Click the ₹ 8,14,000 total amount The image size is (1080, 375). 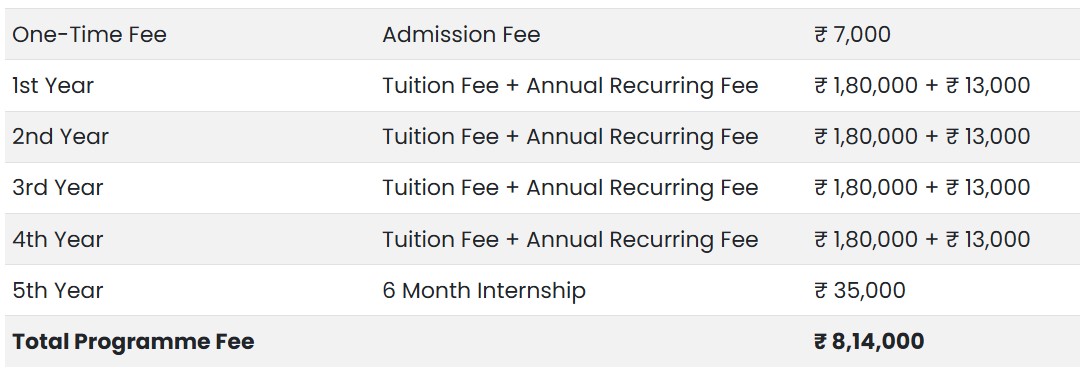[869, 341]
